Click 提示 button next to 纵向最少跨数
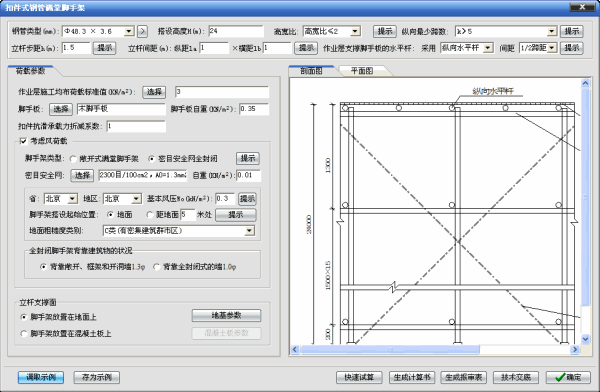This screenshot has height=392, width=600. tap(572, 31)
